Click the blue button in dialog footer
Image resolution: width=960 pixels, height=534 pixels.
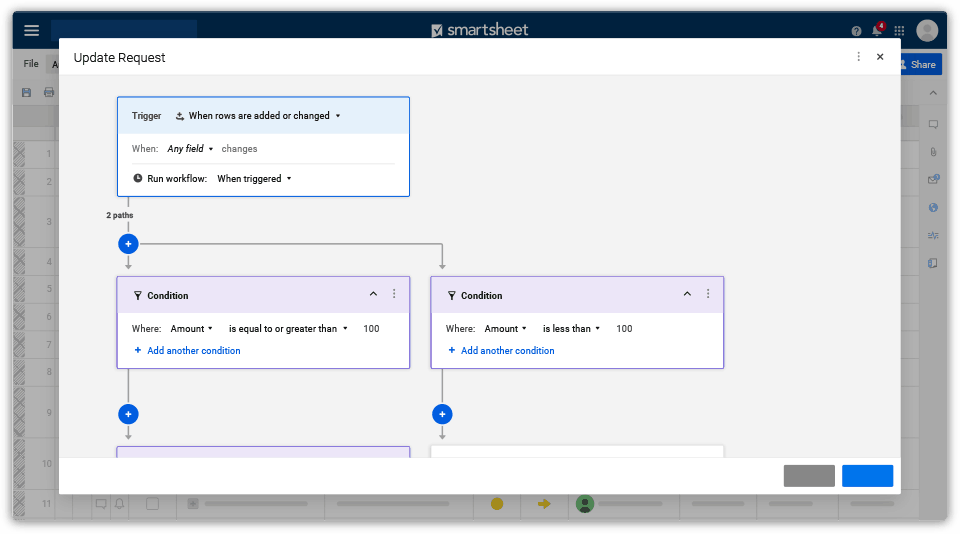pos(867,476)
